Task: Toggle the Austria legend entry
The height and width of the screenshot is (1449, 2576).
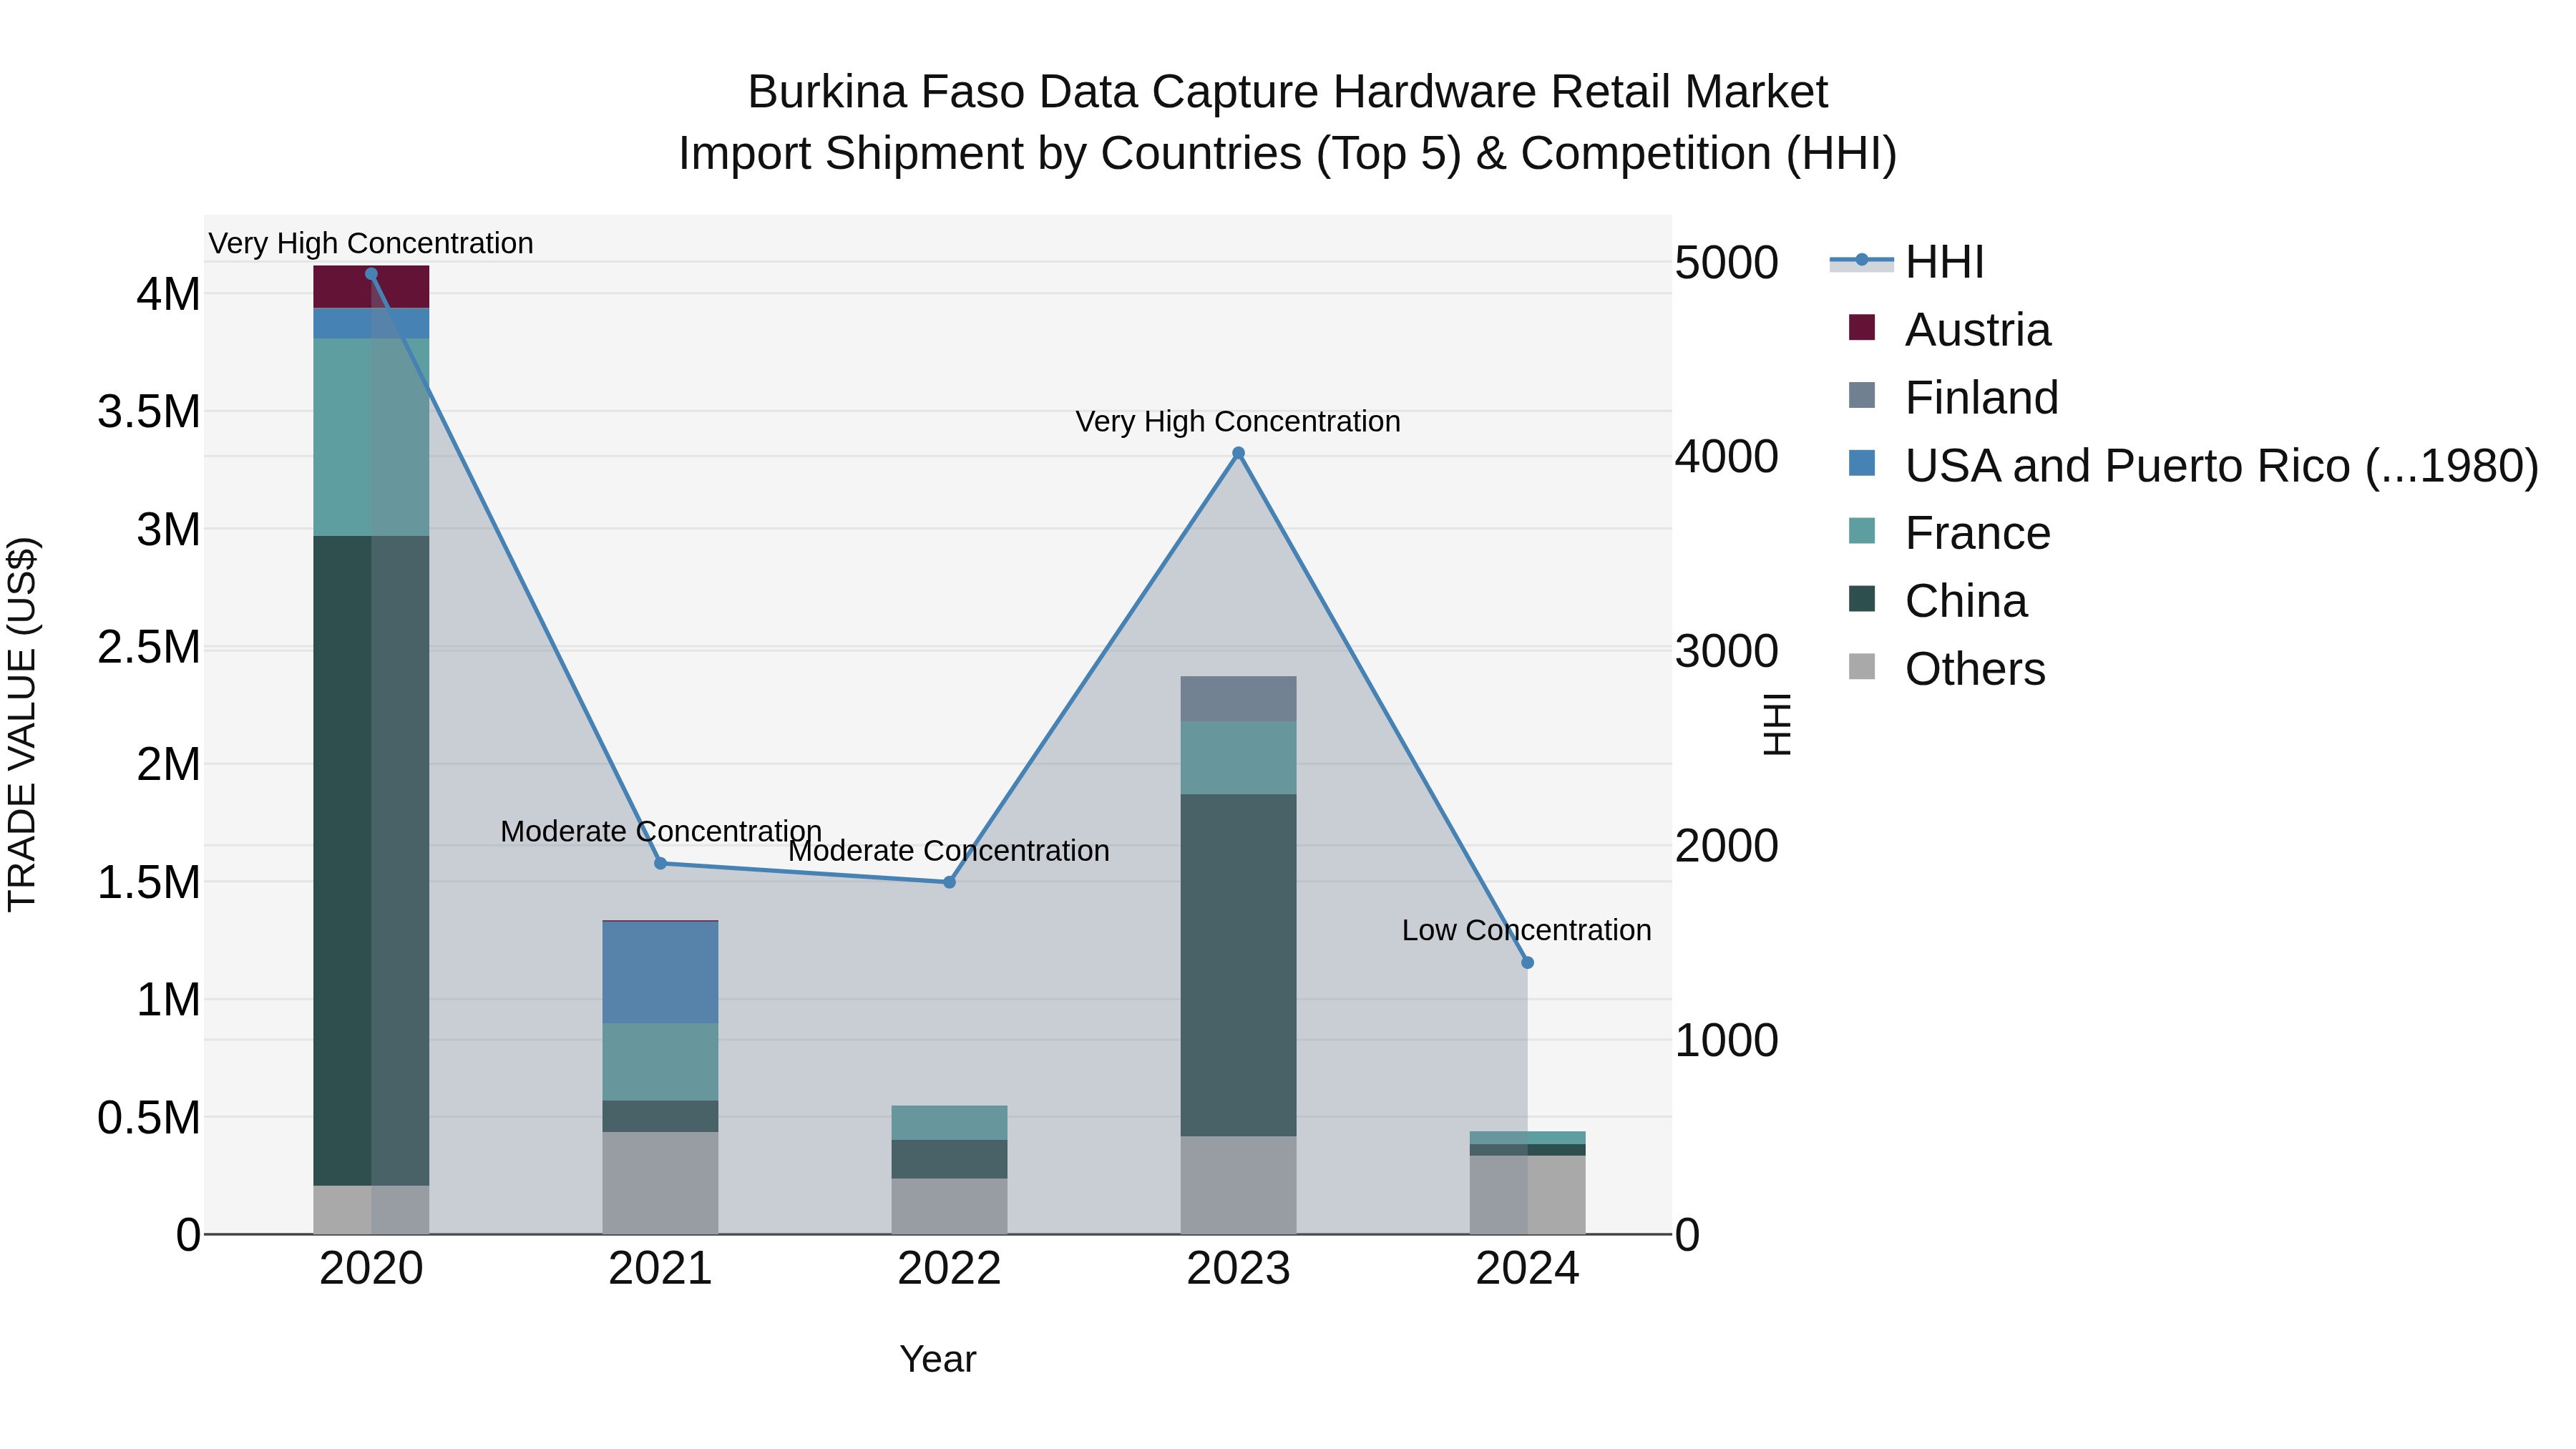Action: (1950, 329)
